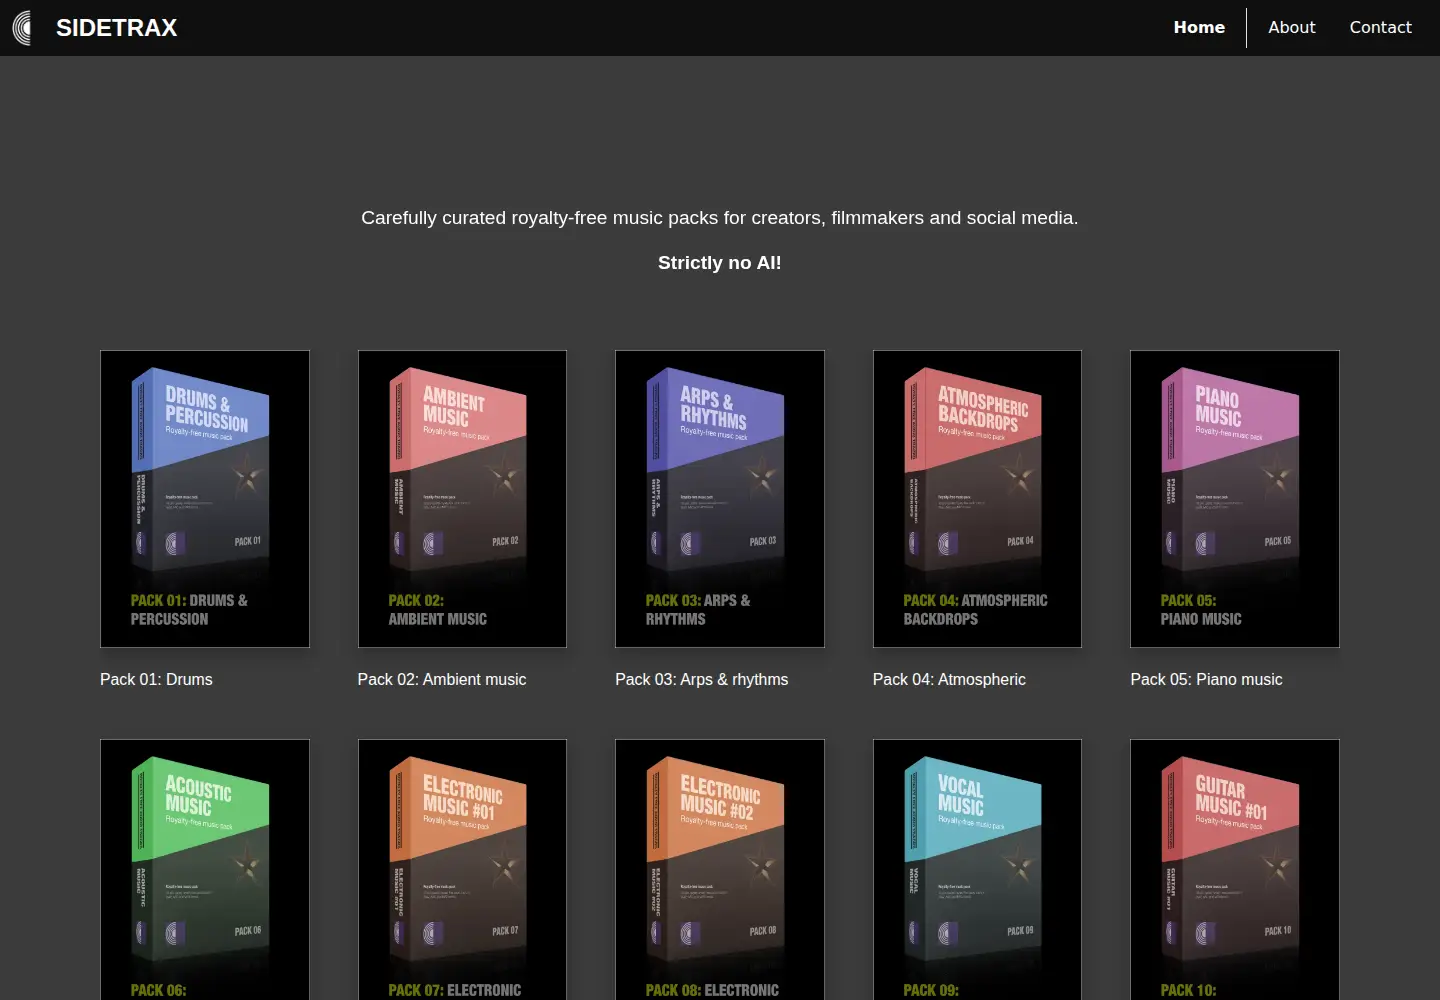The height and width of the screenshot is (1000, 1440).
Task: Open the Electronic Music #02 pack cover
Action: pyautogui.click(x=720, y=870)
